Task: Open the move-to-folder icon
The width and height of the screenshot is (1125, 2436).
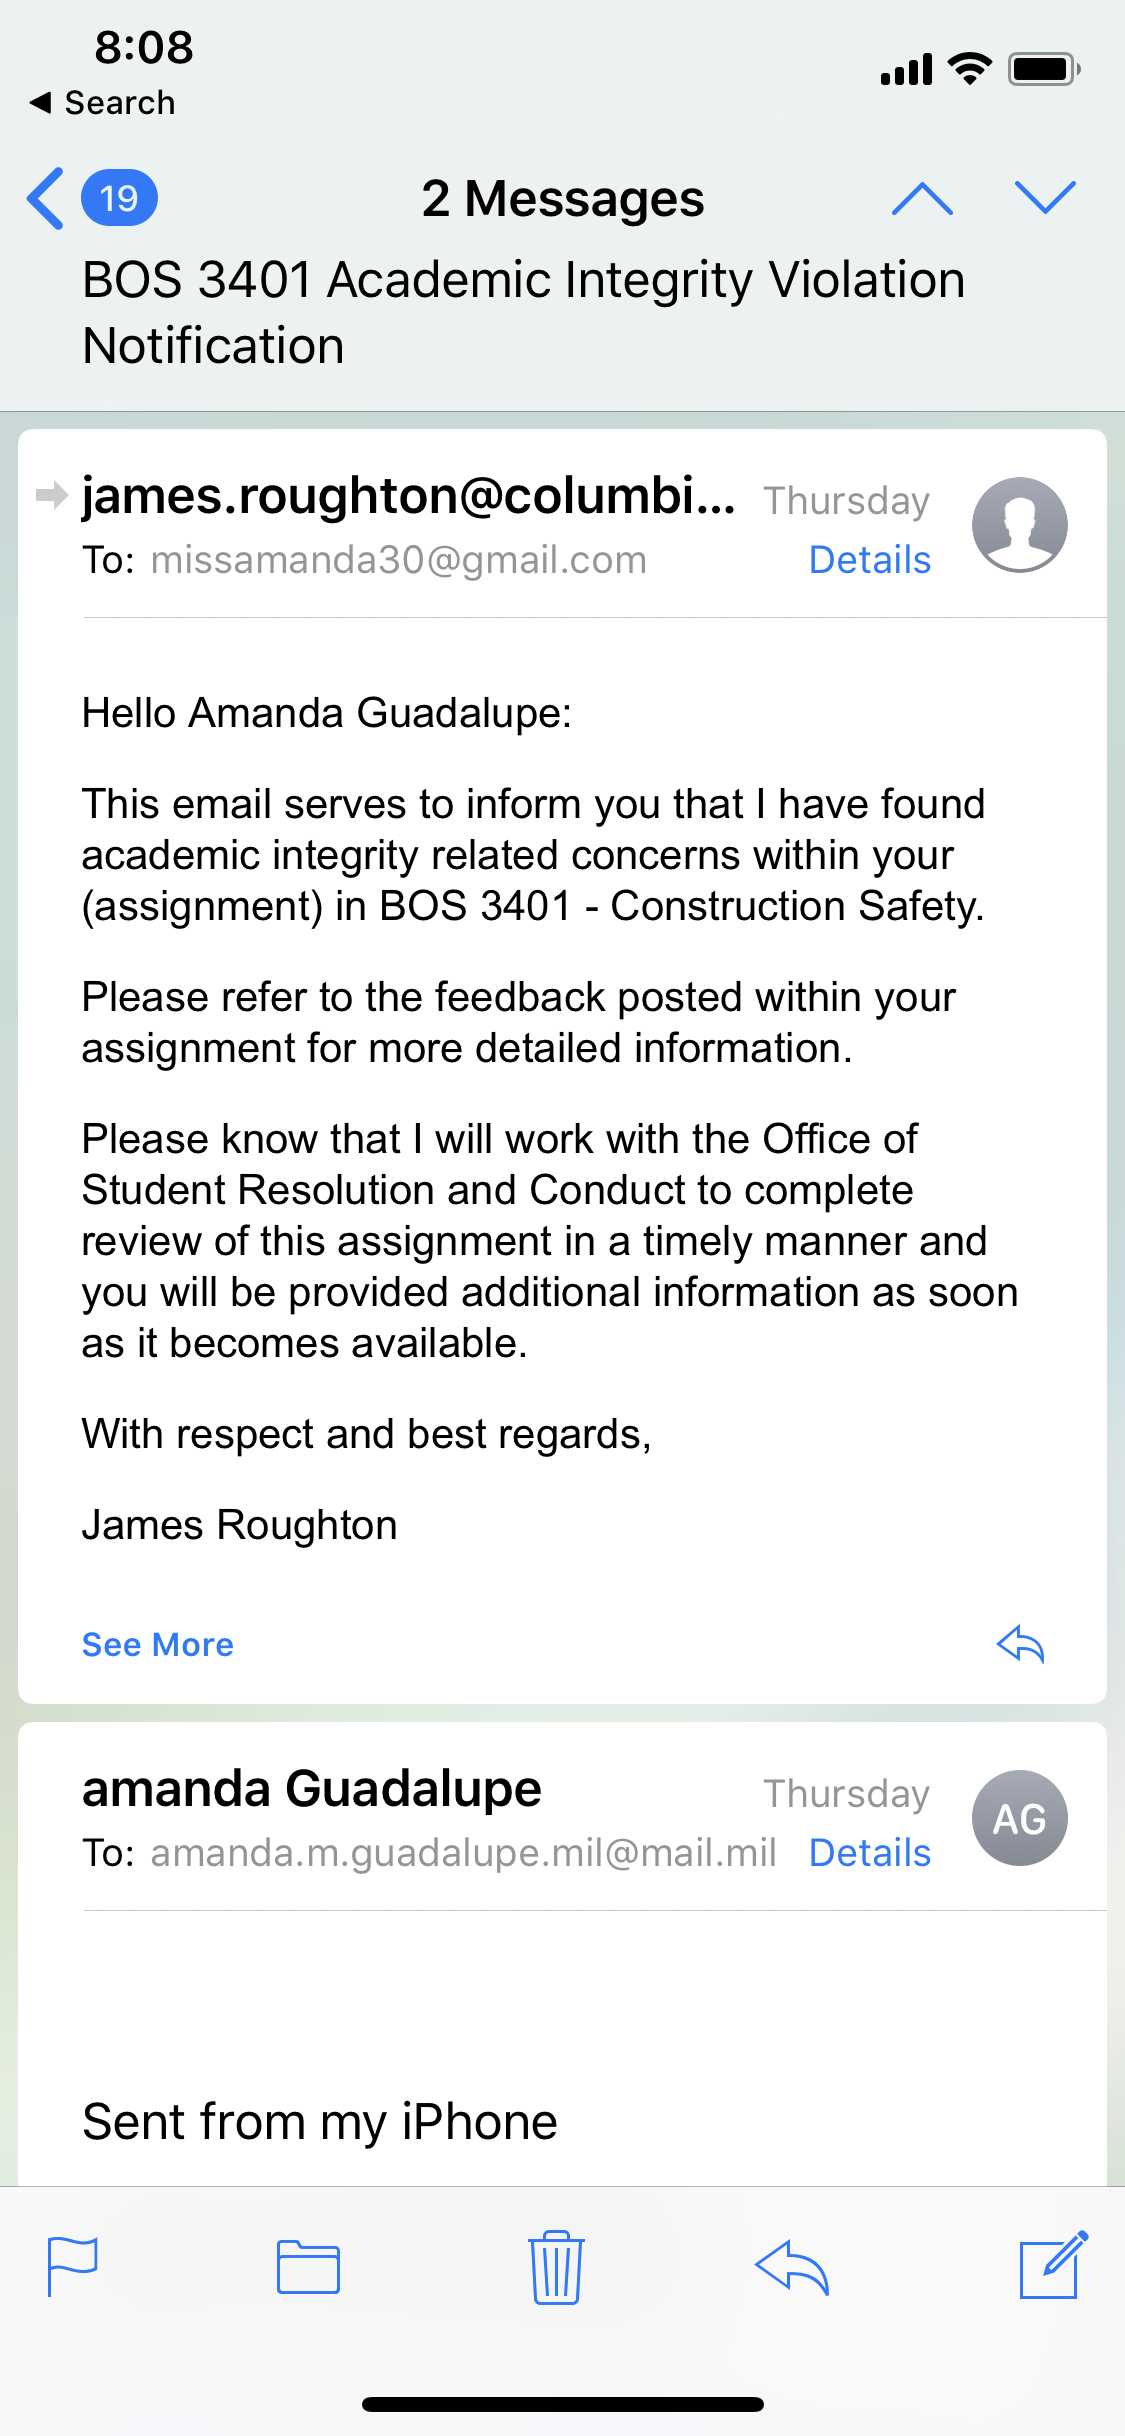Action: tap(308, 2267)
